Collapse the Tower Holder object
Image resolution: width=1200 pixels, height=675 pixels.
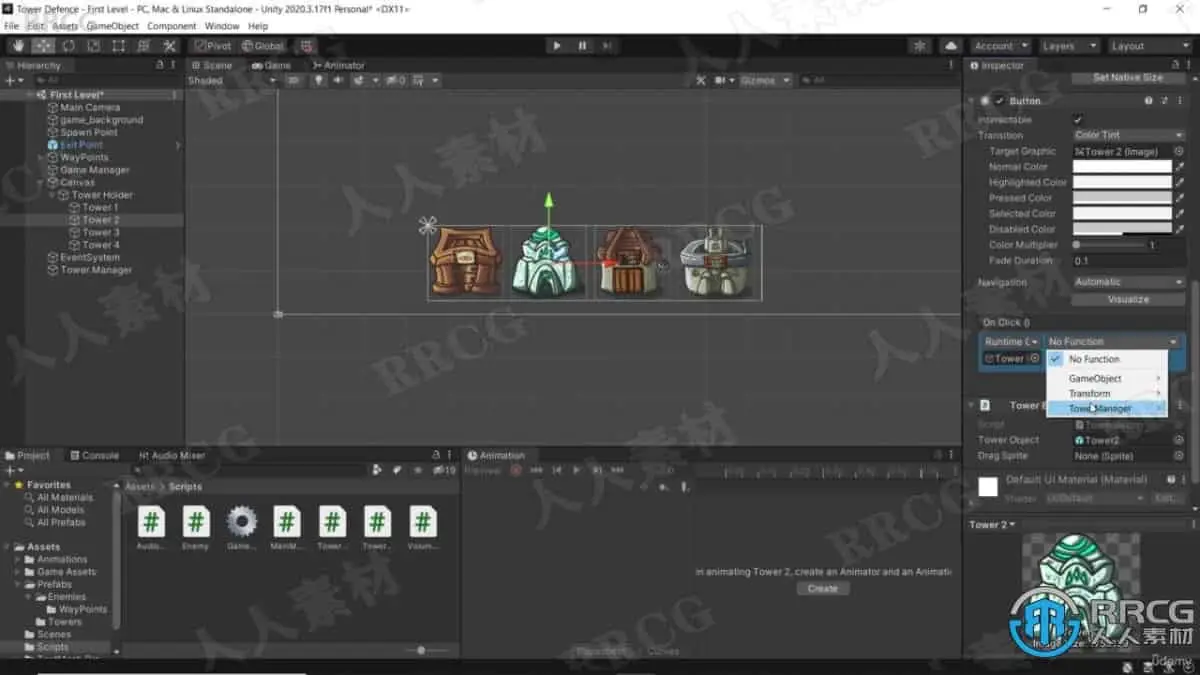52,195
